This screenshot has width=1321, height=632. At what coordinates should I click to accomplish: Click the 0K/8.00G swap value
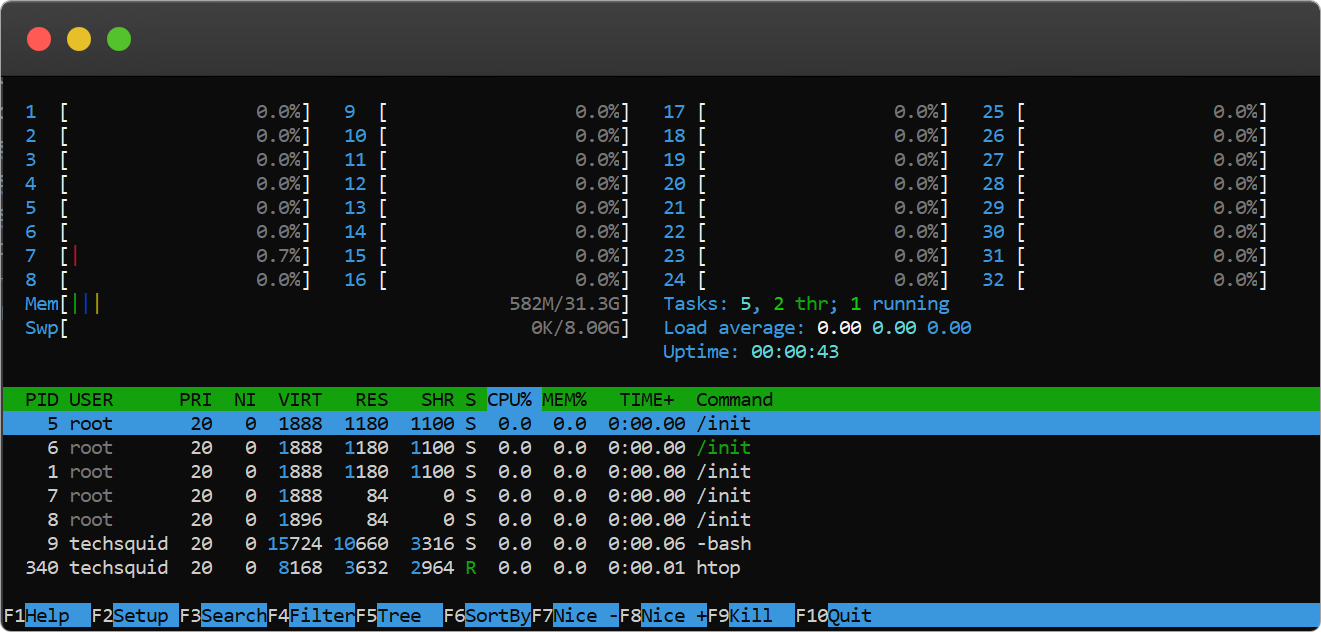576,328
